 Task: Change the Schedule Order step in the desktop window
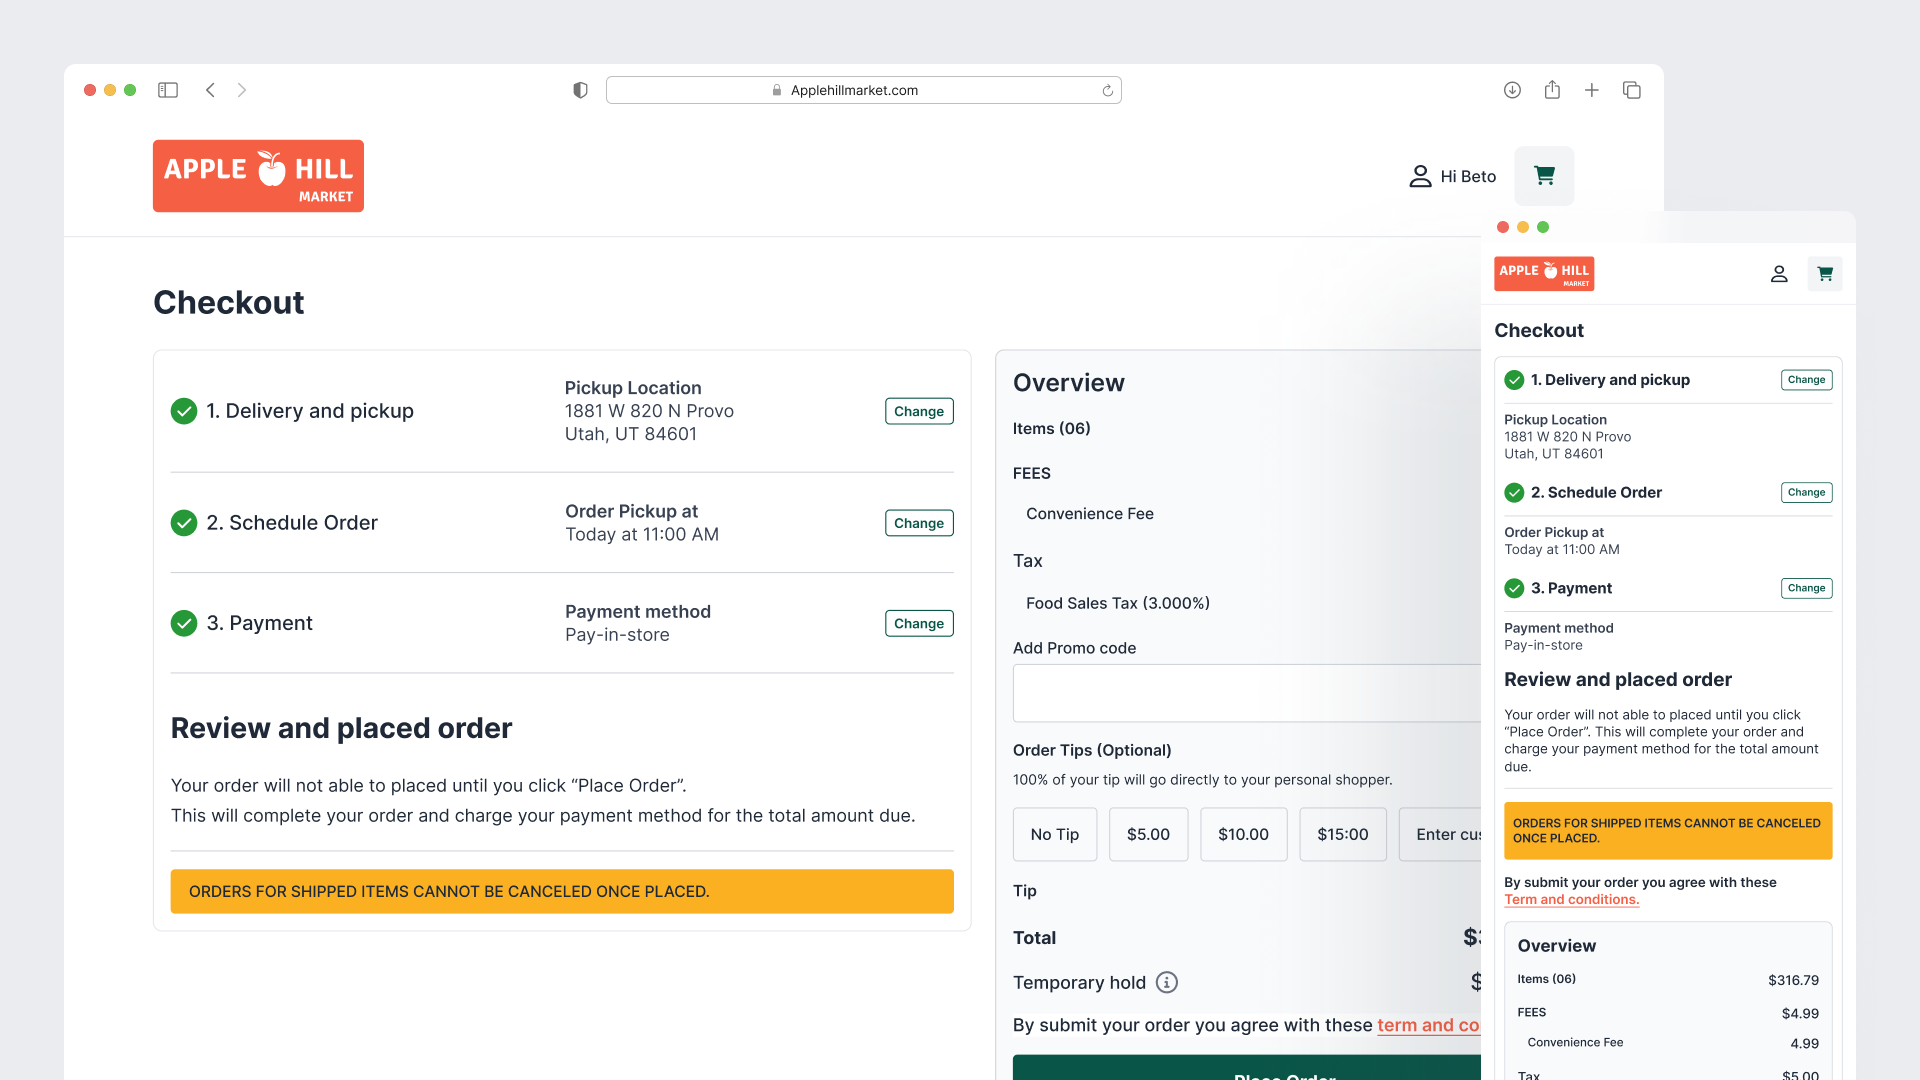[919, 523]
